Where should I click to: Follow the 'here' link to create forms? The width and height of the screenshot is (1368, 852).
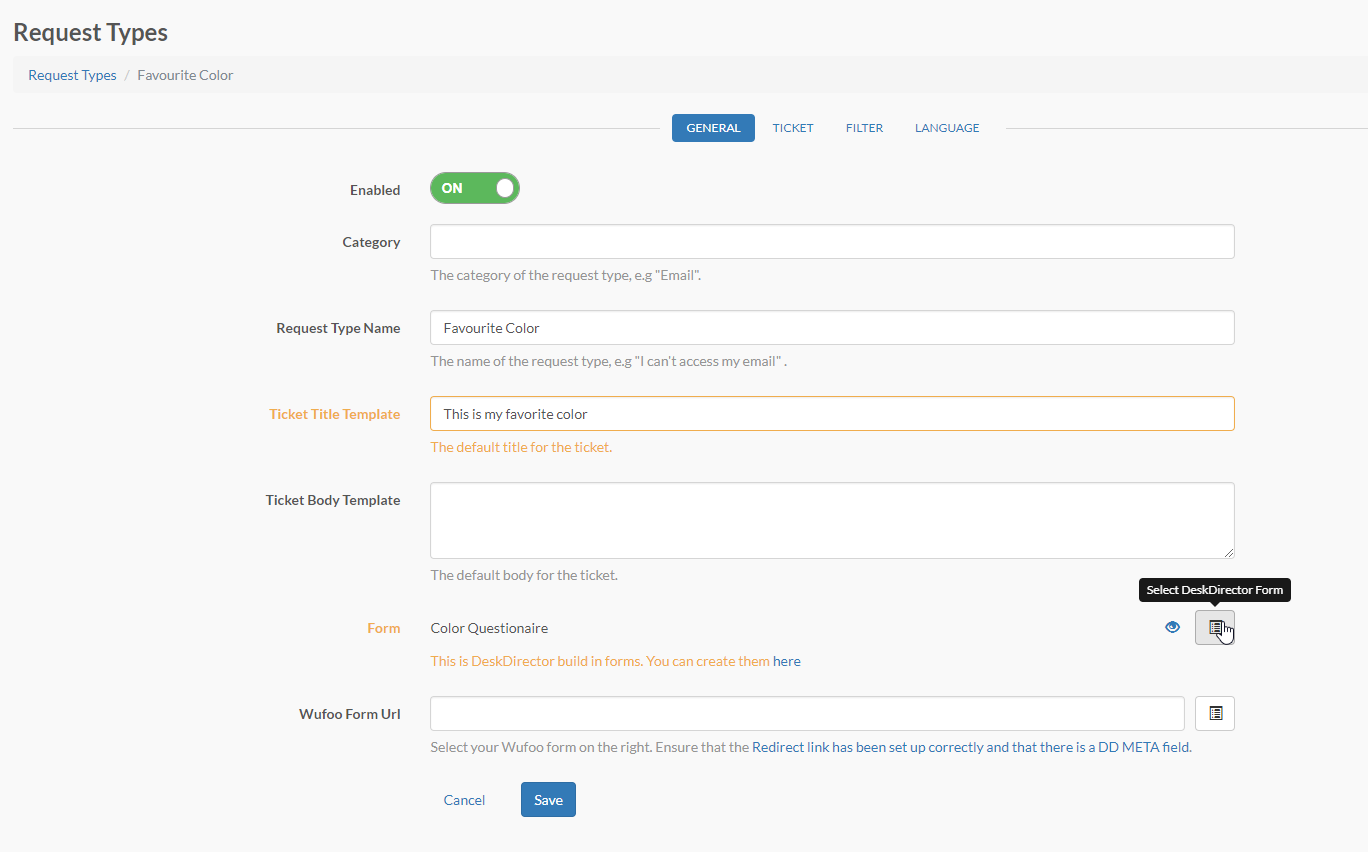tap(787, 661)
